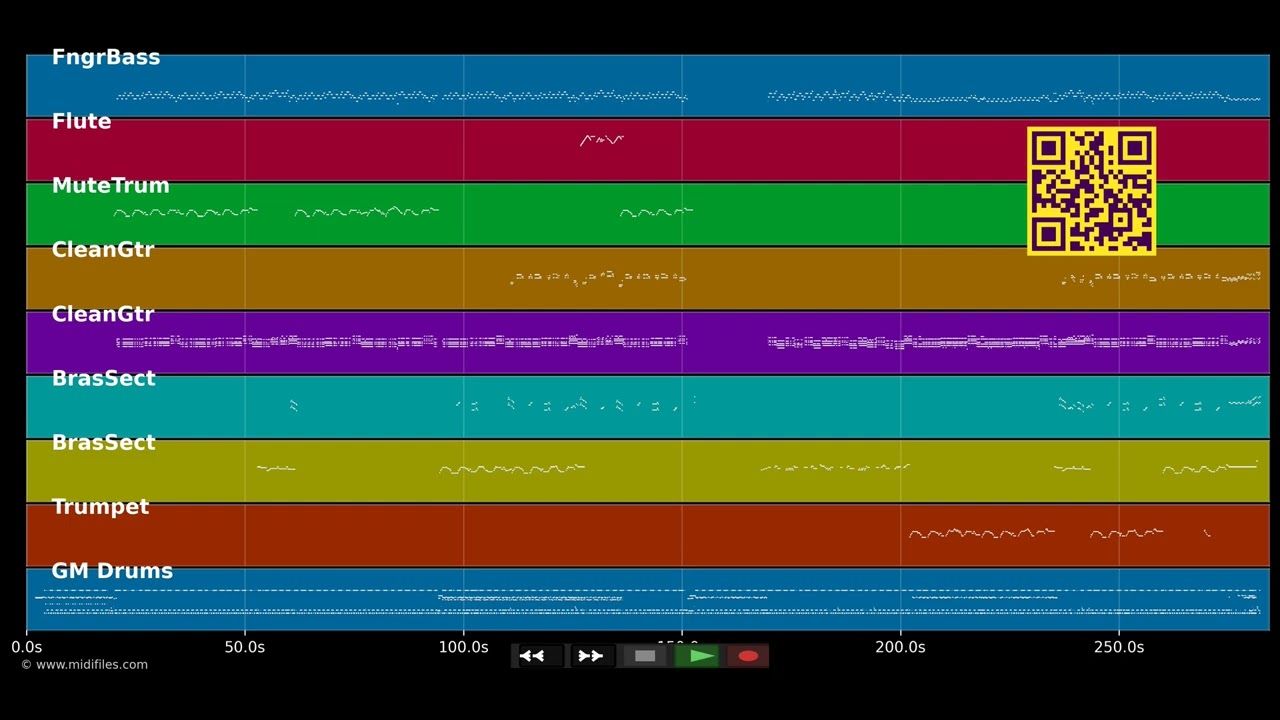Select the FngrBass track label
Image resolution: width=1280 pixels, height=720 pixels.
point(106,57)
